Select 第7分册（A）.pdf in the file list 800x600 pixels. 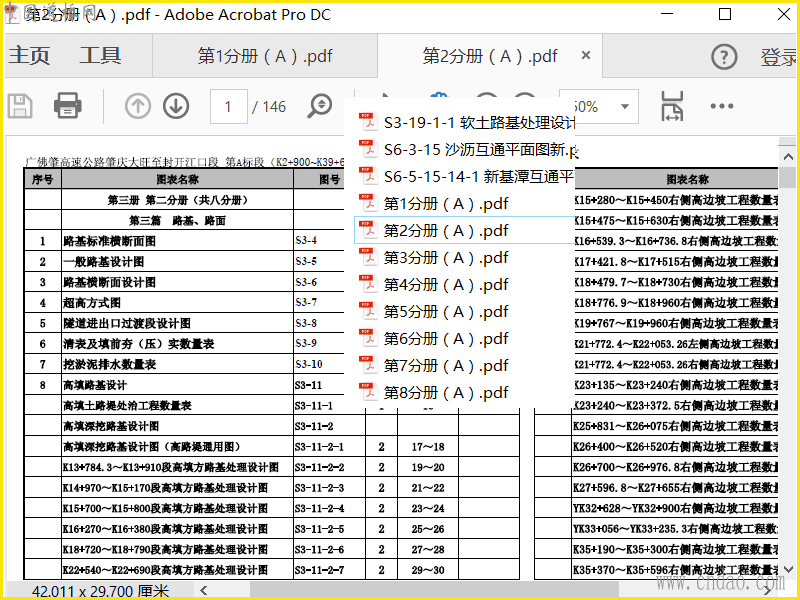pyautogui.click(x=464, y=366)
